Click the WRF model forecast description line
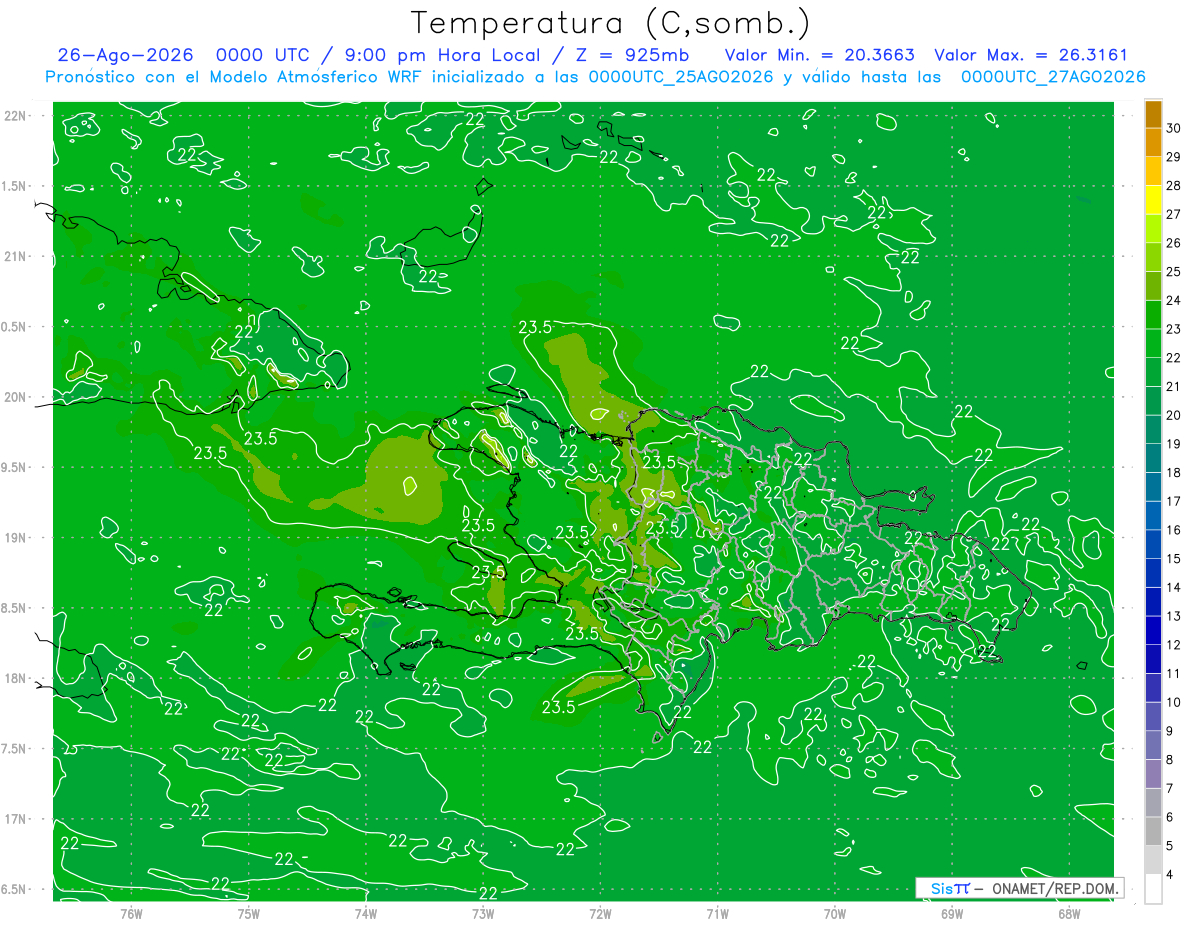This screenshot has width=1200, height=927. (x=595, y=77)
